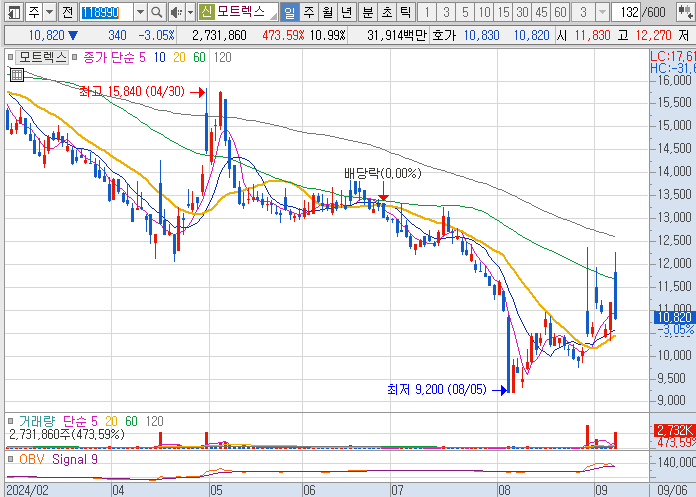Click the 거래량 volume indicator label

click(x=37, y=421)
